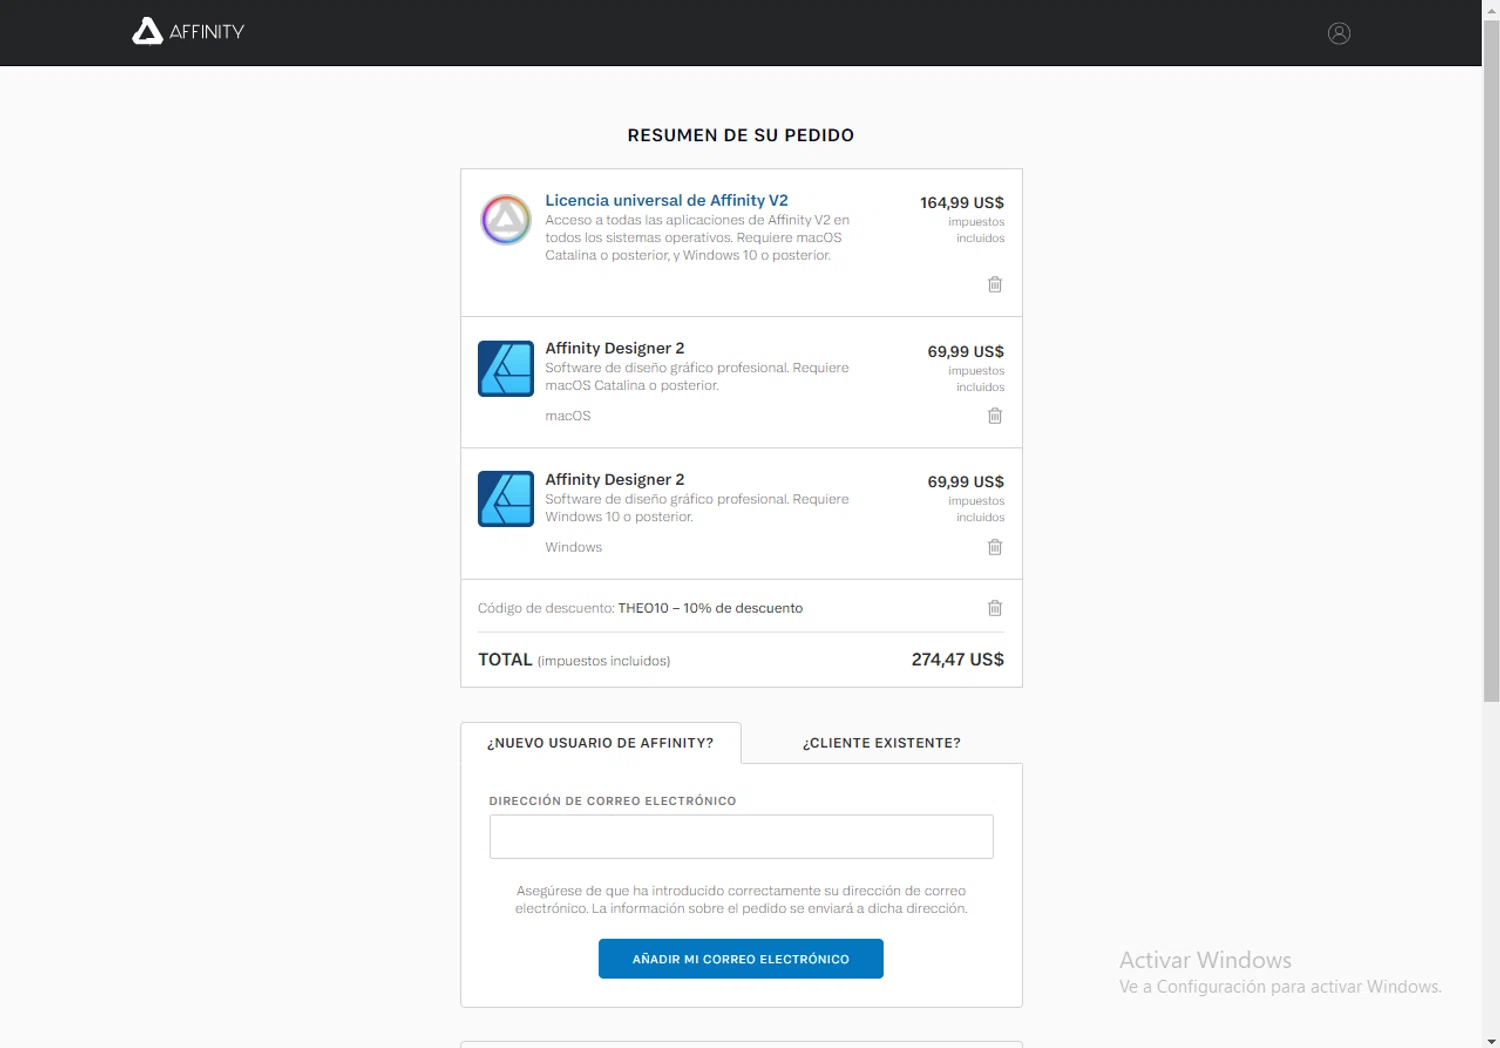Focus the Dirección de correo electrónico field
Image resolution: width=1500 pixels, height=1048 pixels.
[x=741, y=837]
